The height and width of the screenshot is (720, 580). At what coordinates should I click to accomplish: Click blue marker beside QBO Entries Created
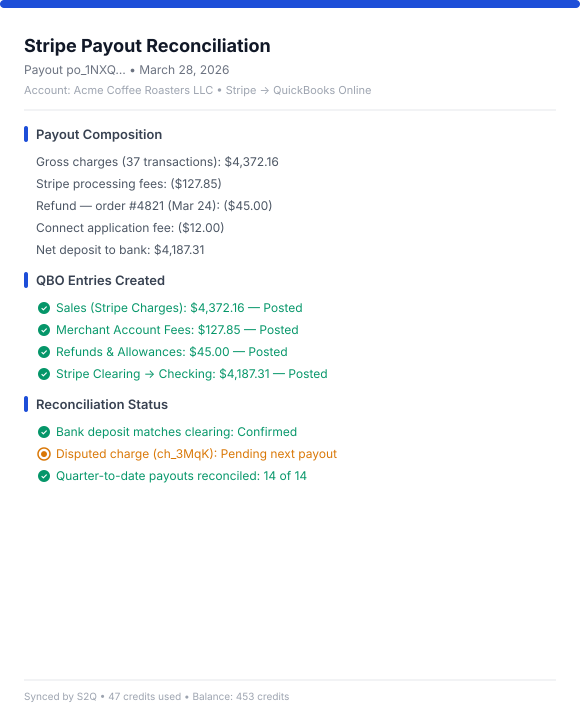click(26, 280)
